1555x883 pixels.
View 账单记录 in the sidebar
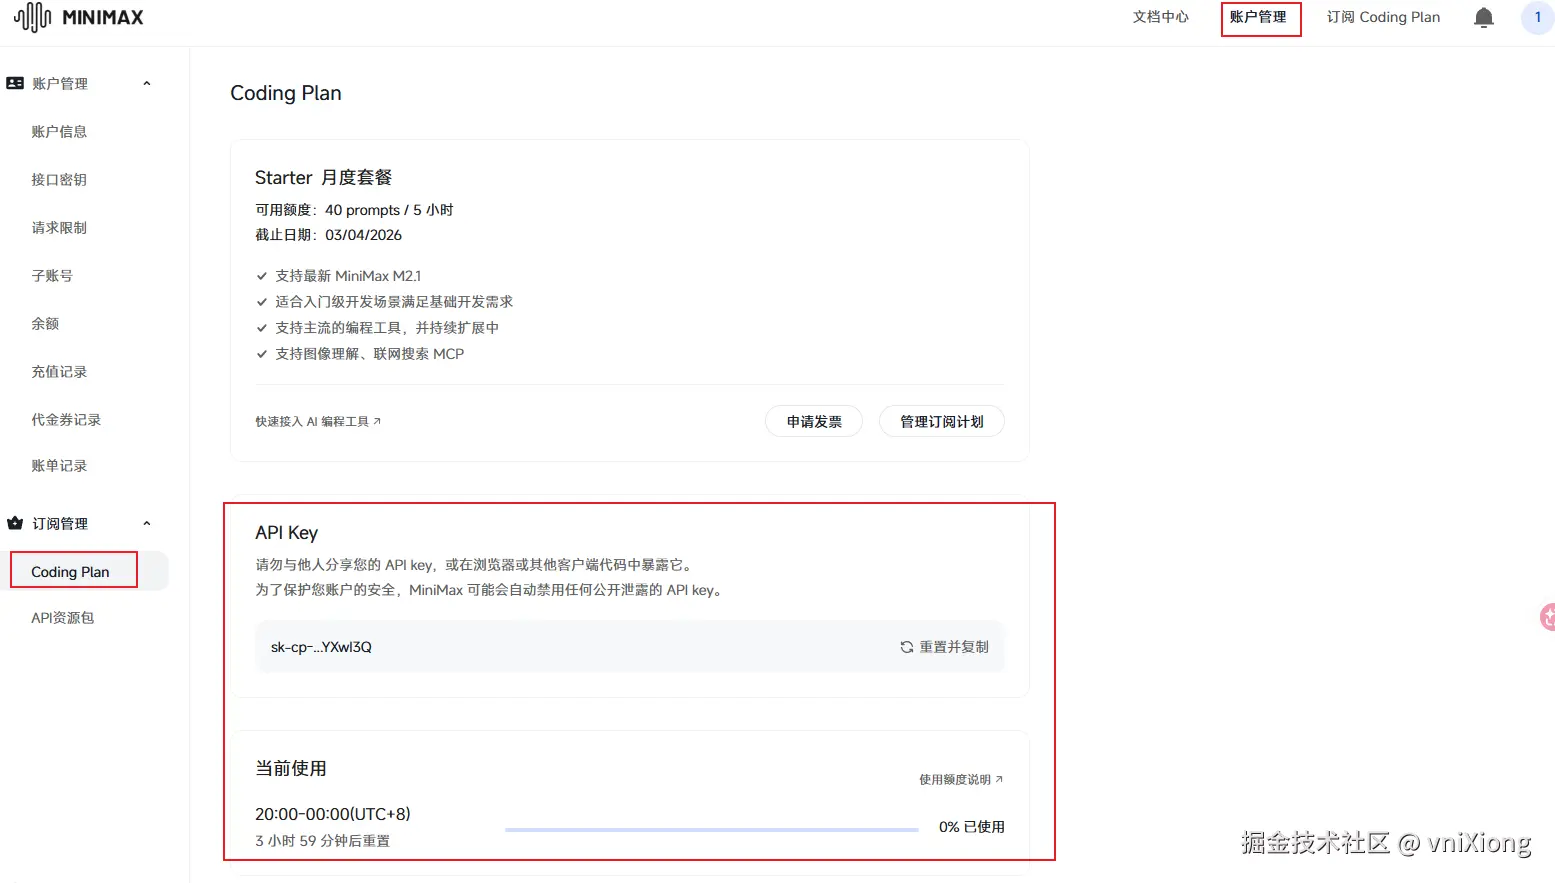click(x=59, y=465)
